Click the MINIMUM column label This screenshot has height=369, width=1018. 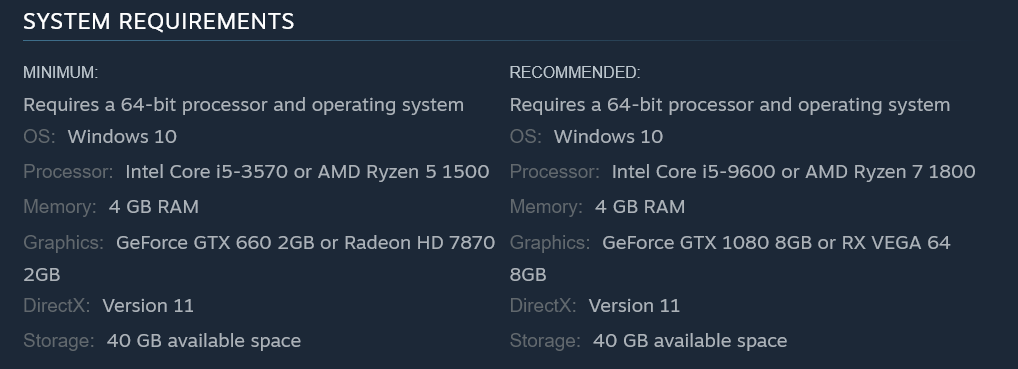pyautogui.click(x=60, y=73)
